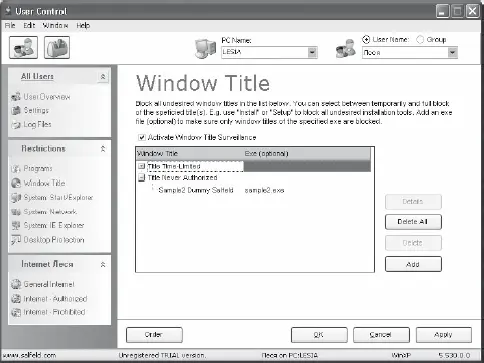Open the Edit menu
This screenshot has width=484, height=363.
[x=29, y=25]
